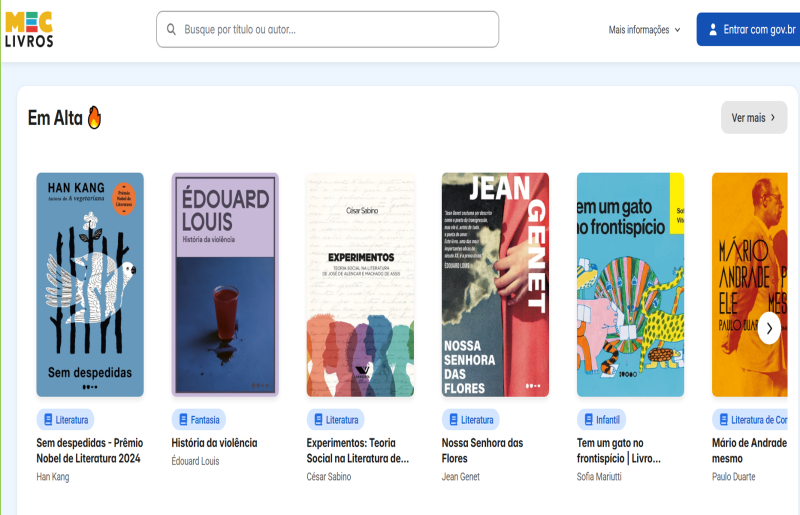Click the Literatura tag under Sem despedidas

(64, 420)
